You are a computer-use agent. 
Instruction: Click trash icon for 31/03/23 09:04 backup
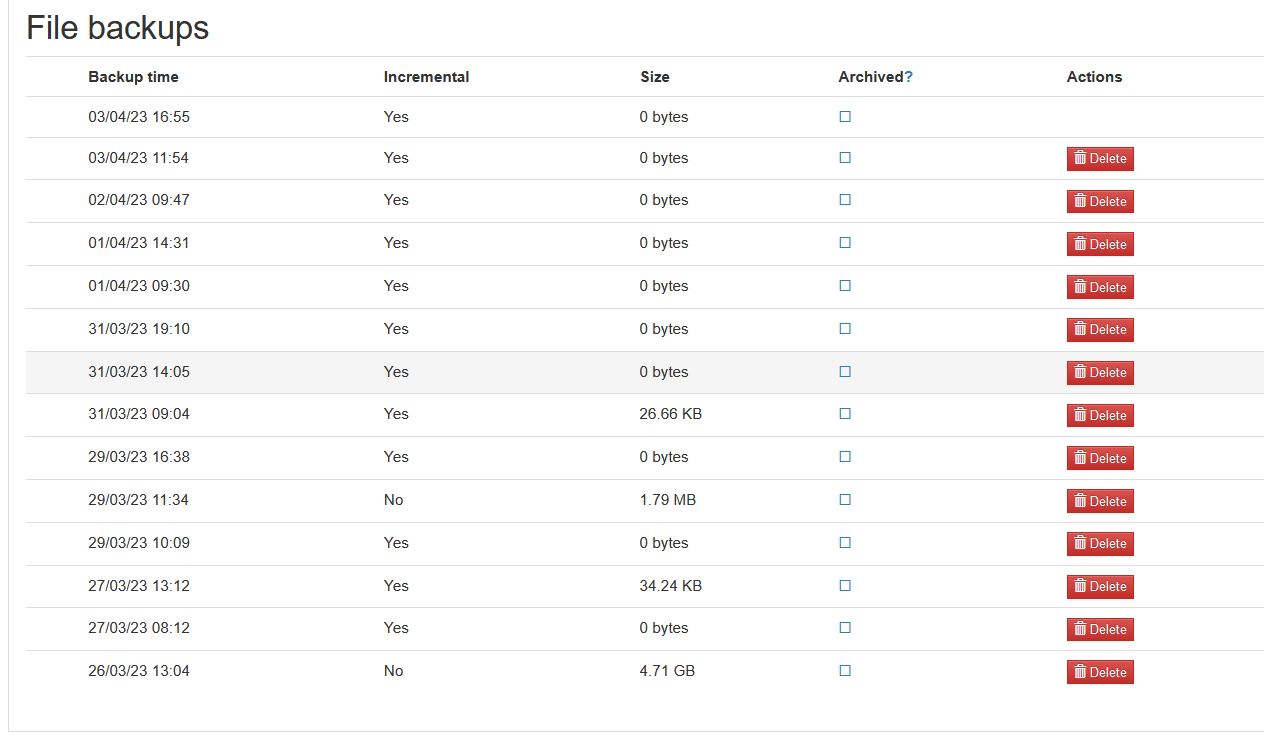click(1080, 414)
